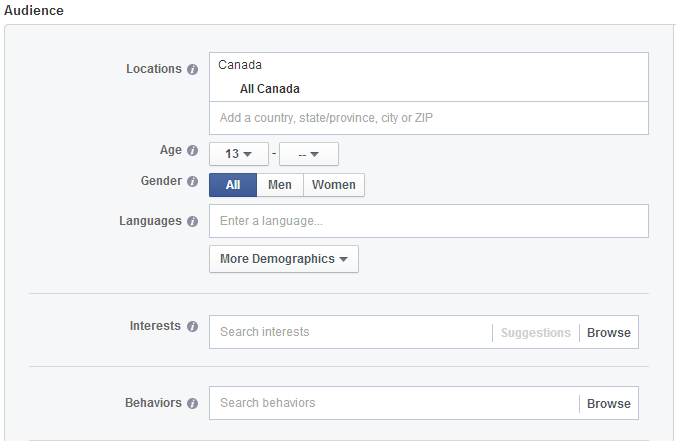This screenshot has width=676, height=441.
Task: Browse behaviors list
Action: [609, 404]
